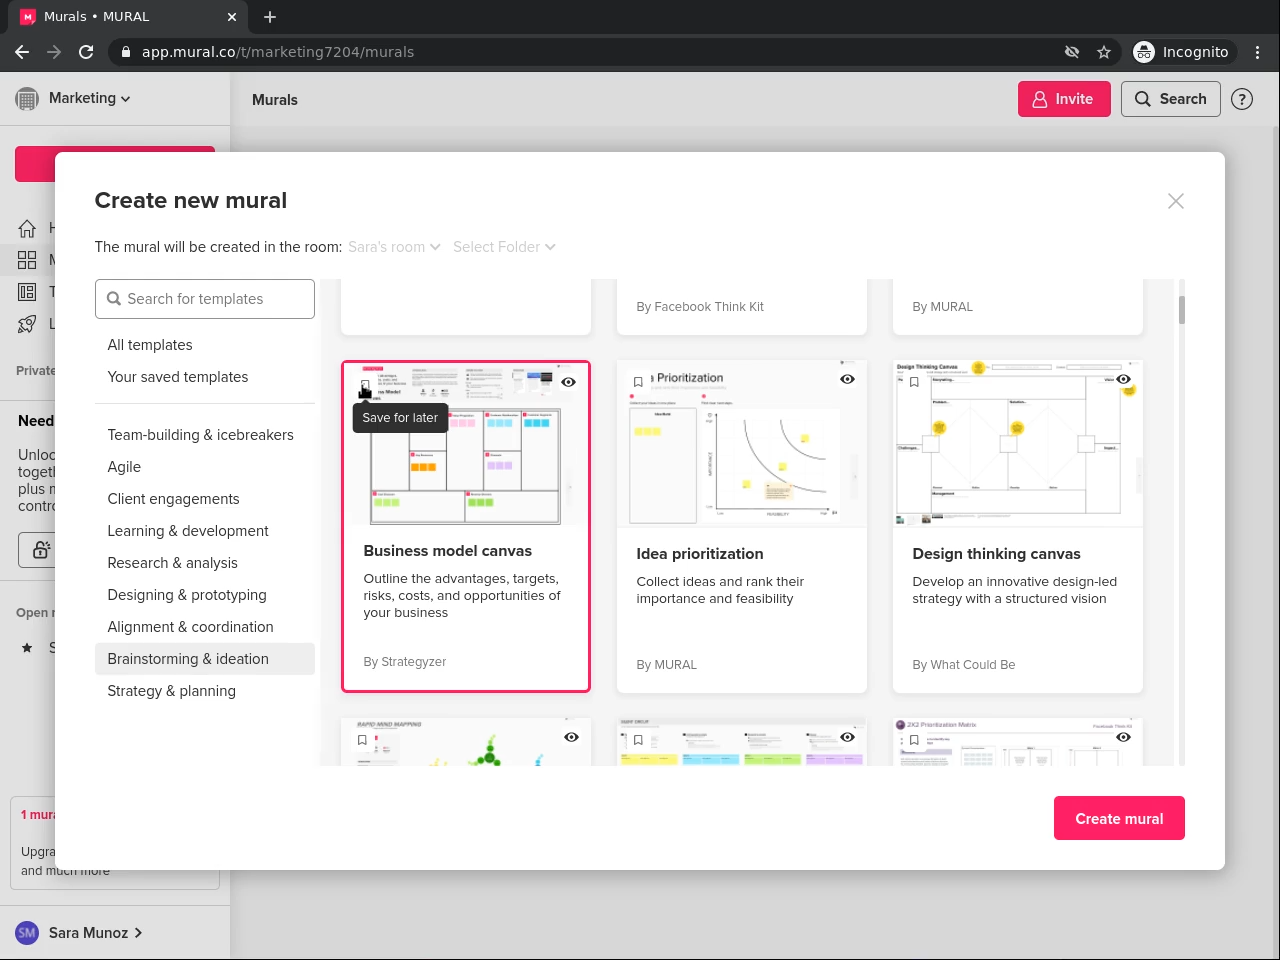Click the Home icon in left sidebar
Screen dimensions: 1280x960
[27, 228]
